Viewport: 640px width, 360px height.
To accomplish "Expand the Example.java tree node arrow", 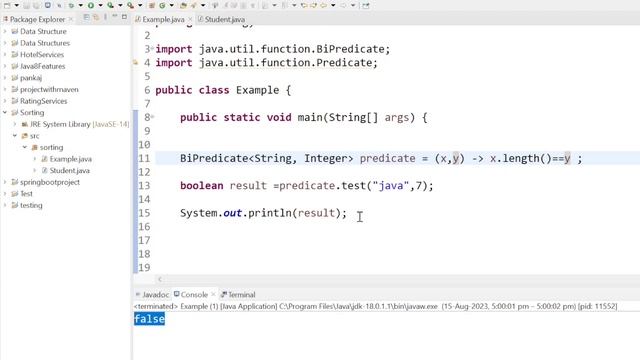I will [35, 159].
